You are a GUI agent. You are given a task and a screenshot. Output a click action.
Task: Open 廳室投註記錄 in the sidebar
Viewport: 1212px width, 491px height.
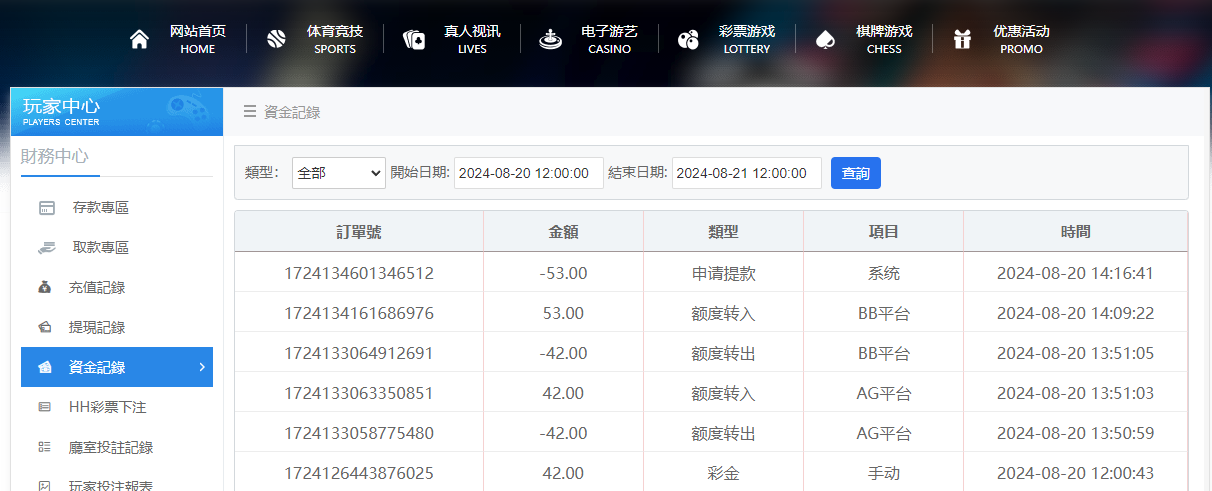coord(110,448)
